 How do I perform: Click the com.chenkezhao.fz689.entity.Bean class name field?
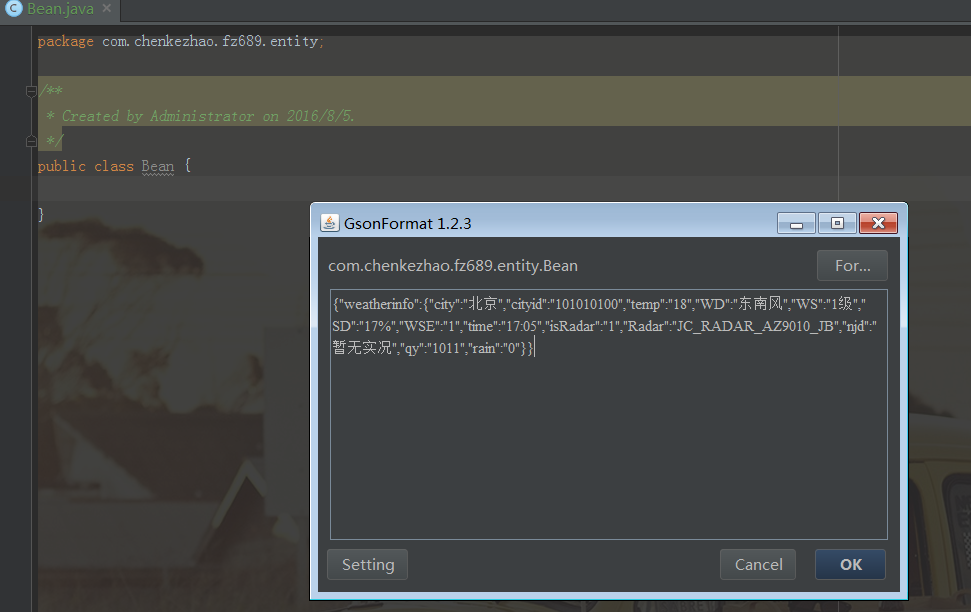tap(453, 266)
